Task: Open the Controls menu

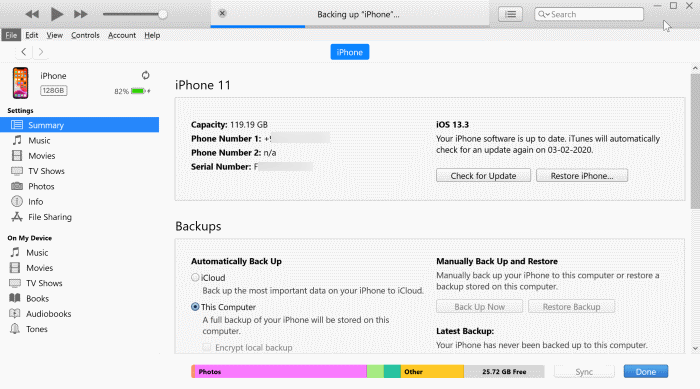Action: pyautogui.click(x=85, y=35)
